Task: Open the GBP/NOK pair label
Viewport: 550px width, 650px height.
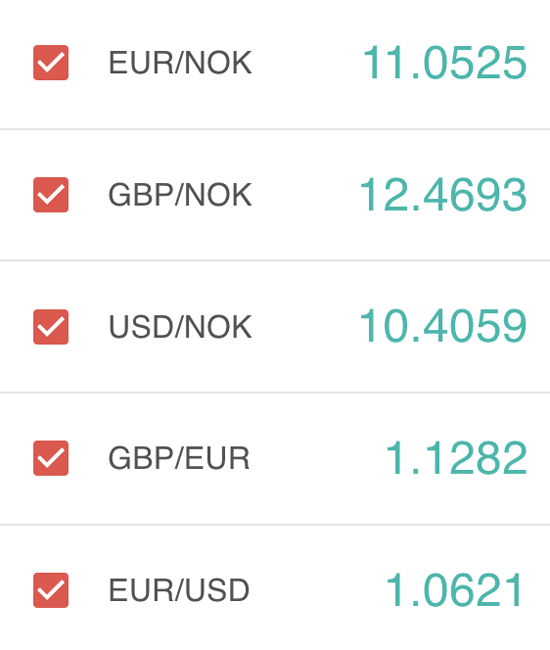Action: pyautogui.click(x=180, y=194)
